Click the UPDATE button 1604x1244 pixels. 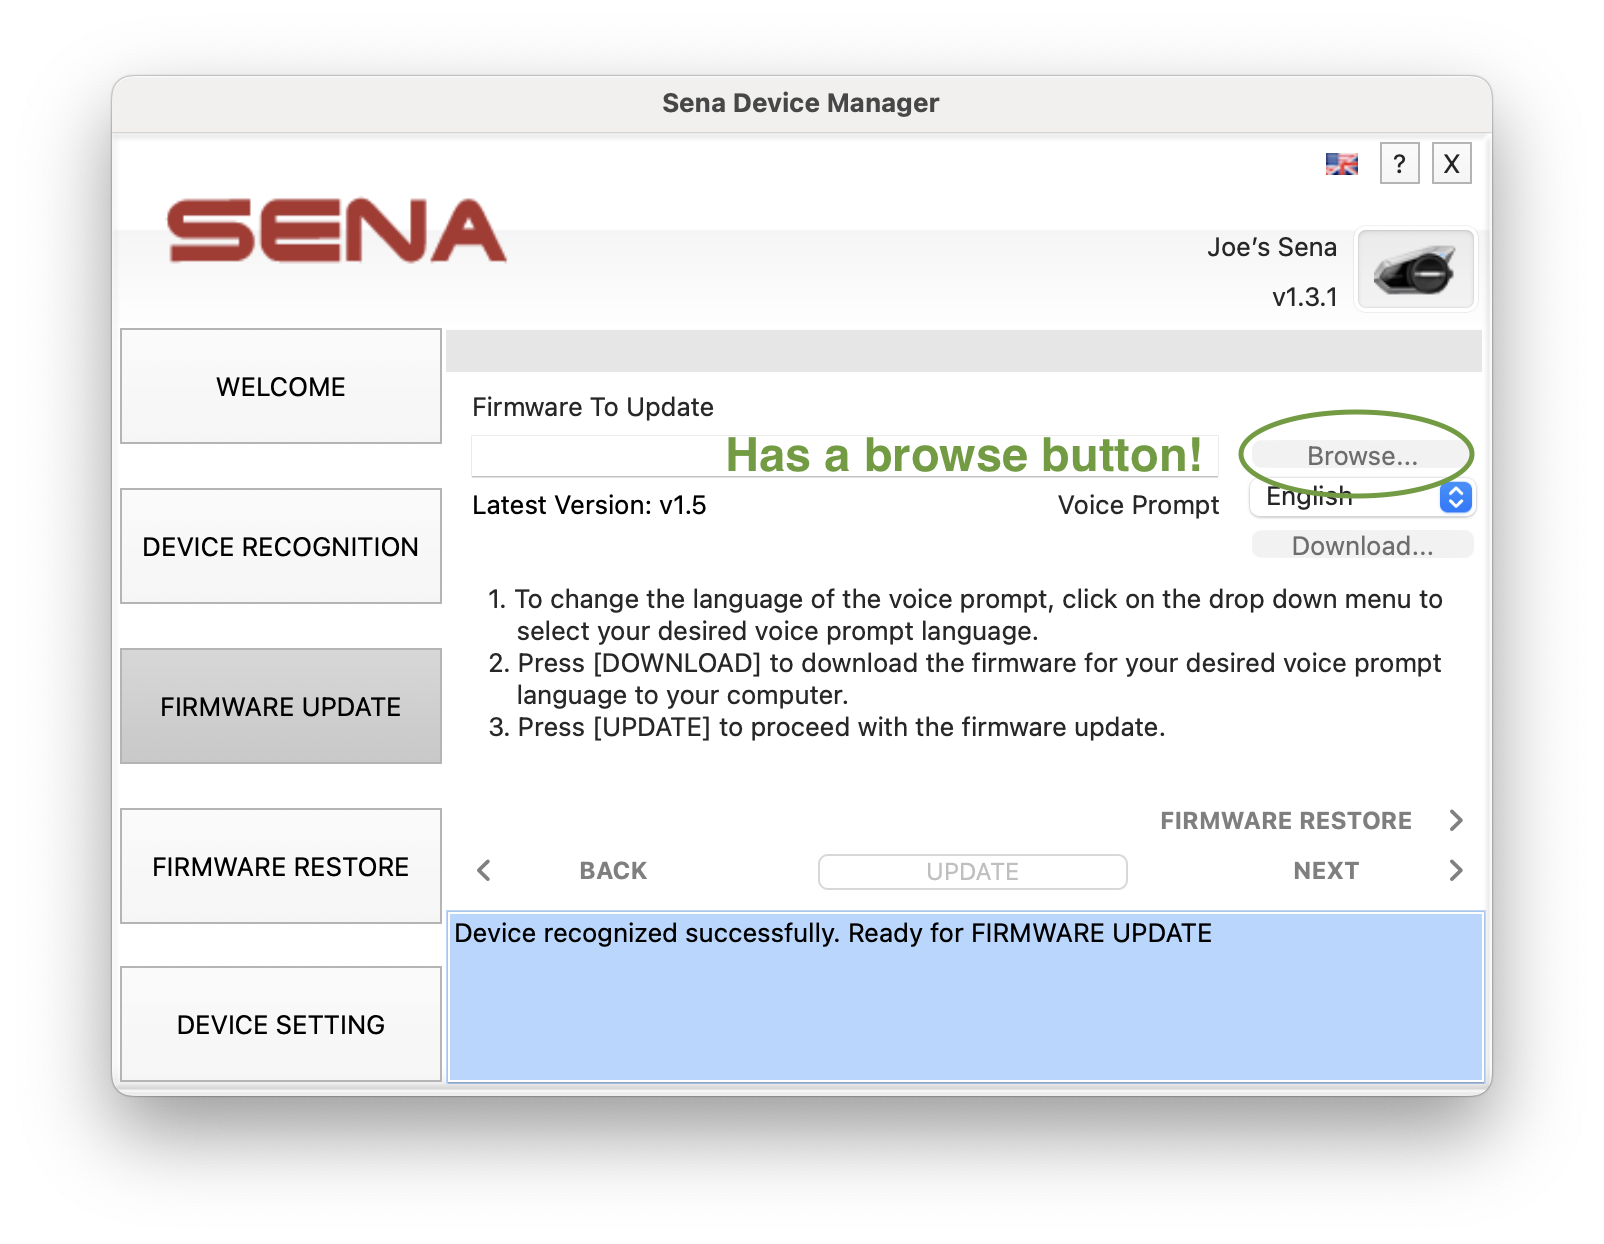pyautogui.click(x=972, y=871)
